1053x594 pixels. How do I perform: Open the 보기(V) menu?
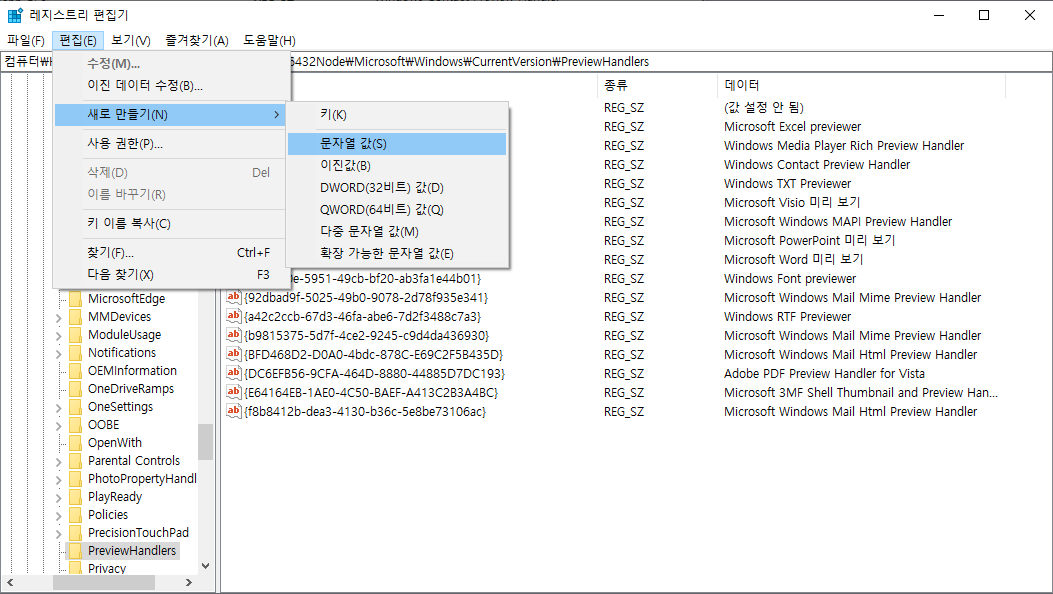pyautogui.click(x=130, y=40)
